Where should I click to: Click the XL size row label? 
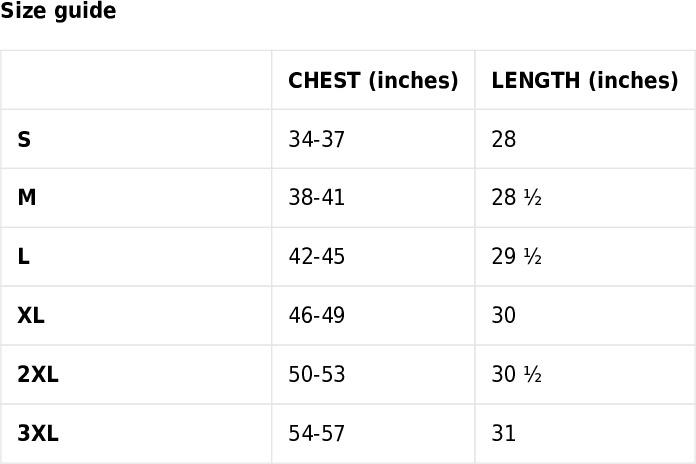pos(31,316)
